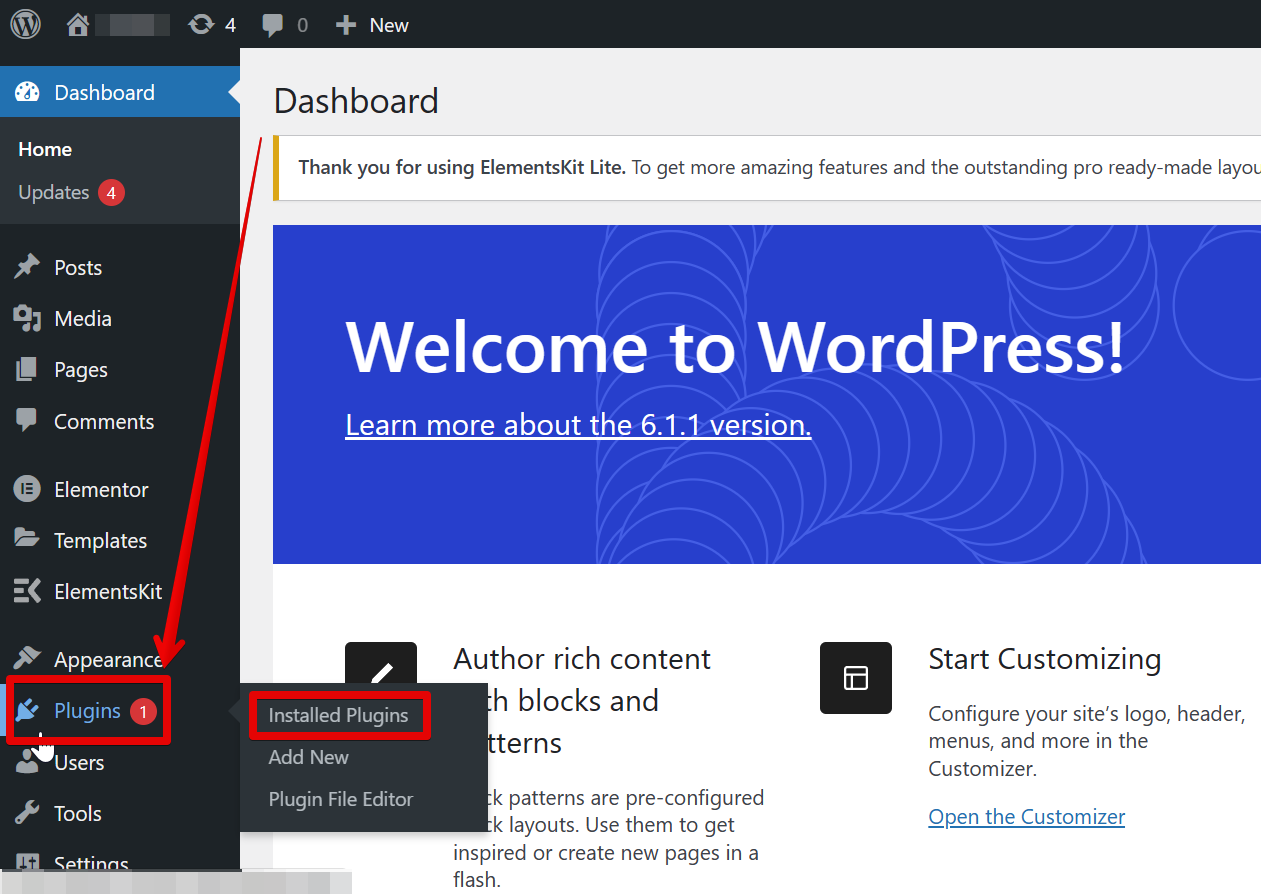This screenshot has height=894, width=1261.
Task: Click Learn more about 6.1.1 version link
Action: point(578,425)
